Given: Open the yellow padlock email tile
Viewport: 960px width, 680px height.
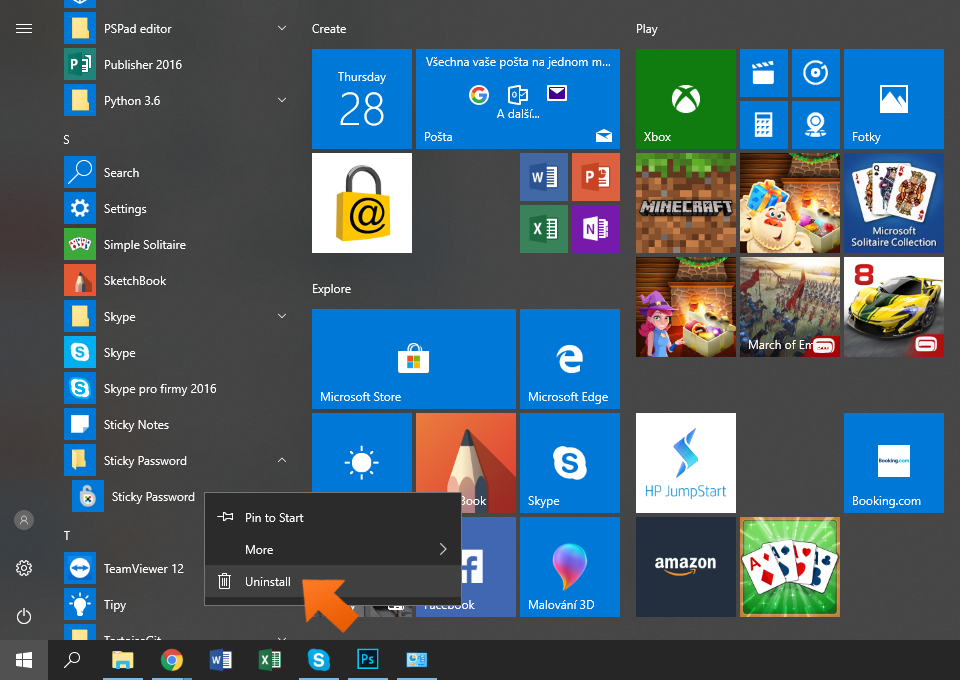Looking at the screenshot, I should pos(362,203).
